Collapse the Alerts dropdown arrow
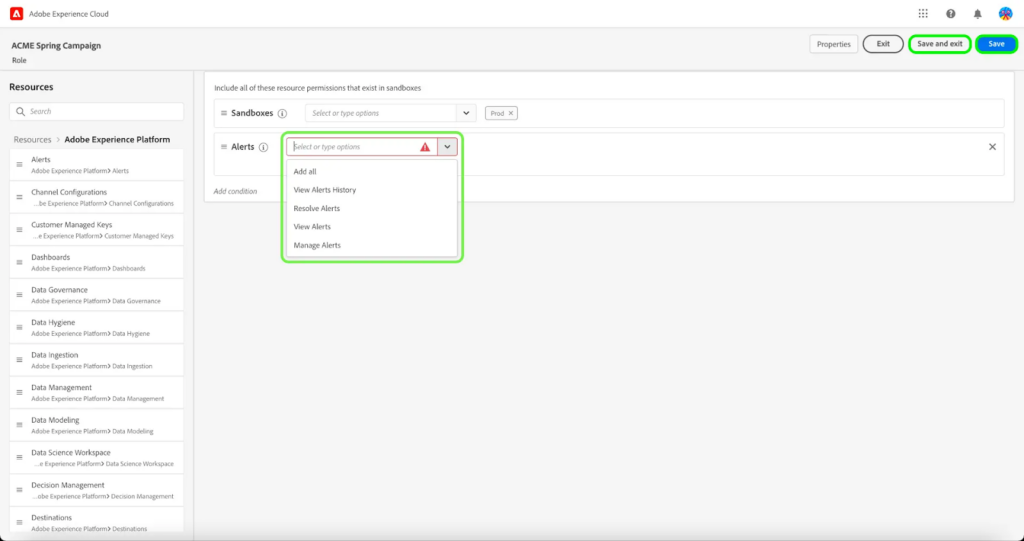This screenshot has width=1024, height=541. 447,147
